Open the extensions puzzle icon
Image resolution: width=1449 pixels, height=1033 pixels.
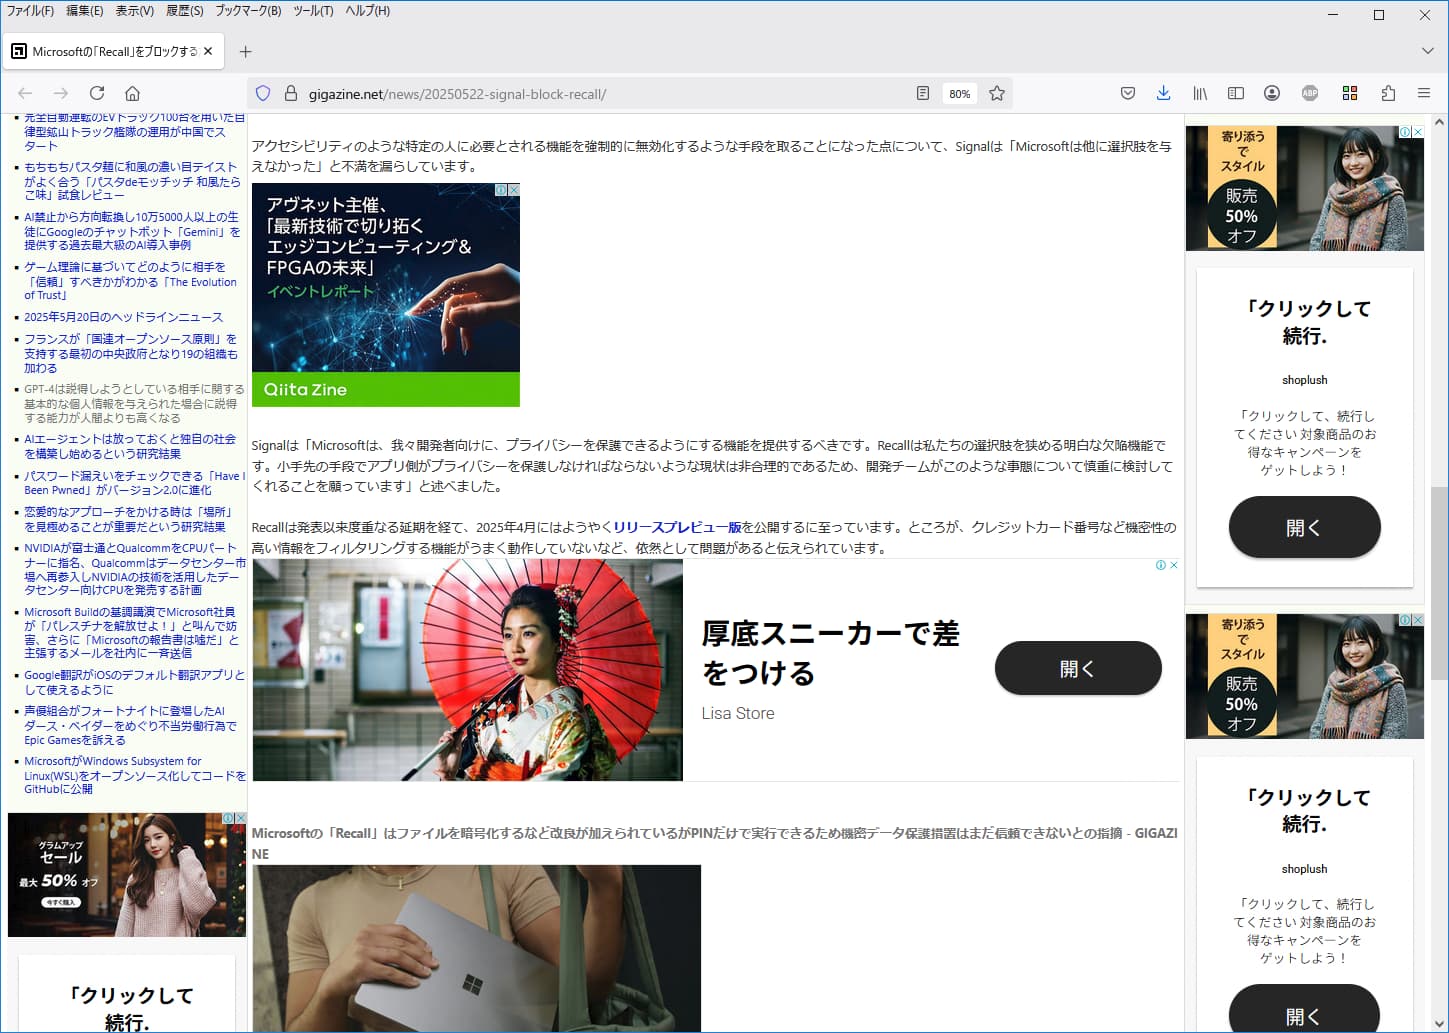[1388, 93]
